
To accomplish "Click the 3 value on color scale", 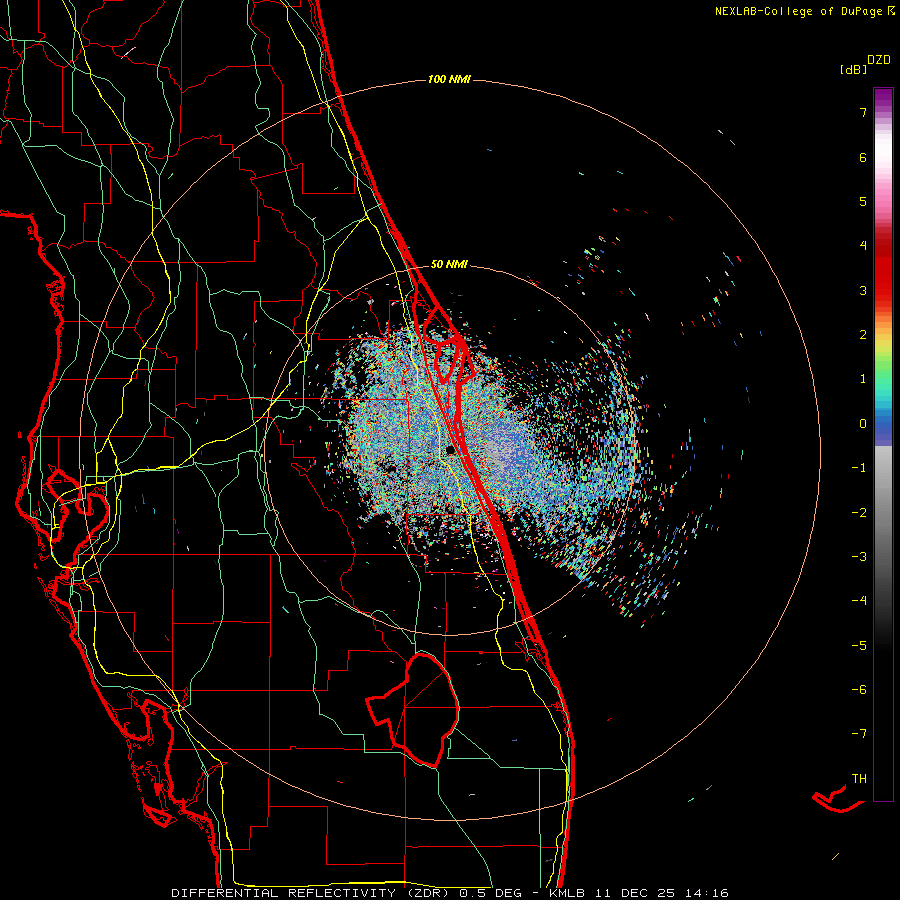I will click(x=863, y=290).
